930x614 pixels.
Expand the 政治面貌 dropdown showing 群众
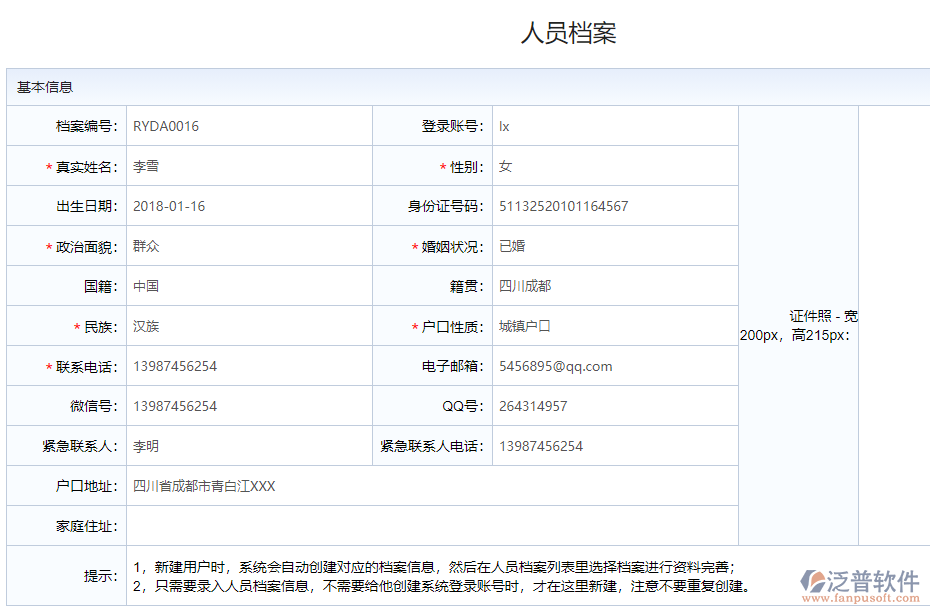pyautogui.click(x=248, y=246)
